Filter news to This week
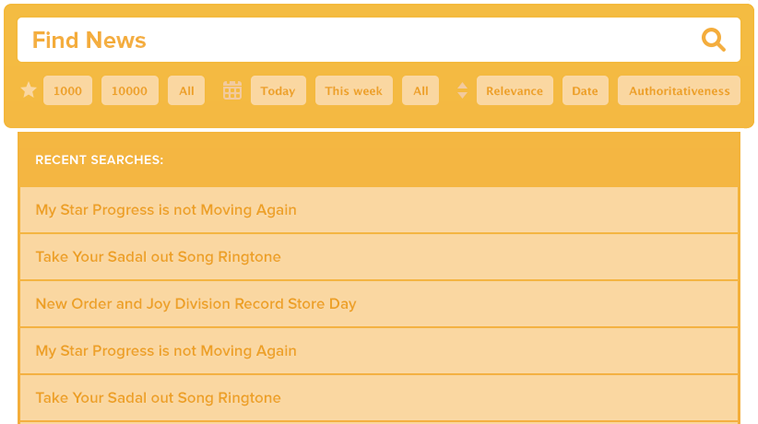The height and width of the screenshot is (424, 758). (354, 91)
